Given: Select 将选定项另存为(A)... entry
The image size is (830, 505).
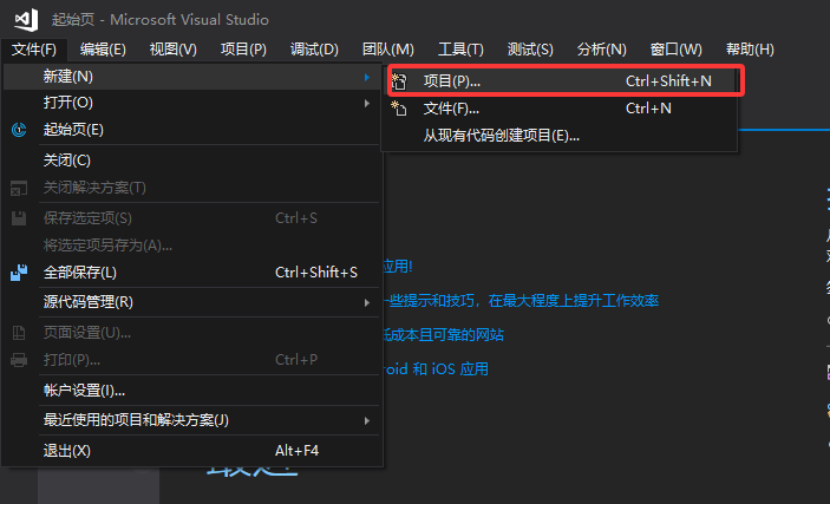Looking at the screenshot, I should click(x=192, y=246).
